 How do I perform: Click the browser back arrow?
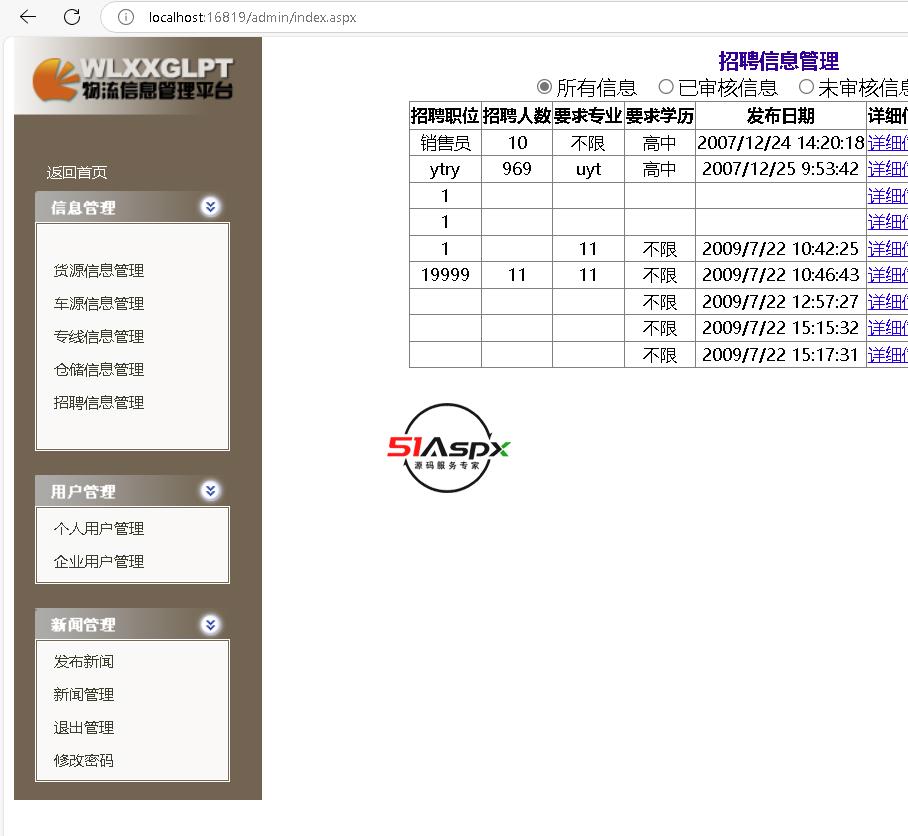tap(28, 17)
